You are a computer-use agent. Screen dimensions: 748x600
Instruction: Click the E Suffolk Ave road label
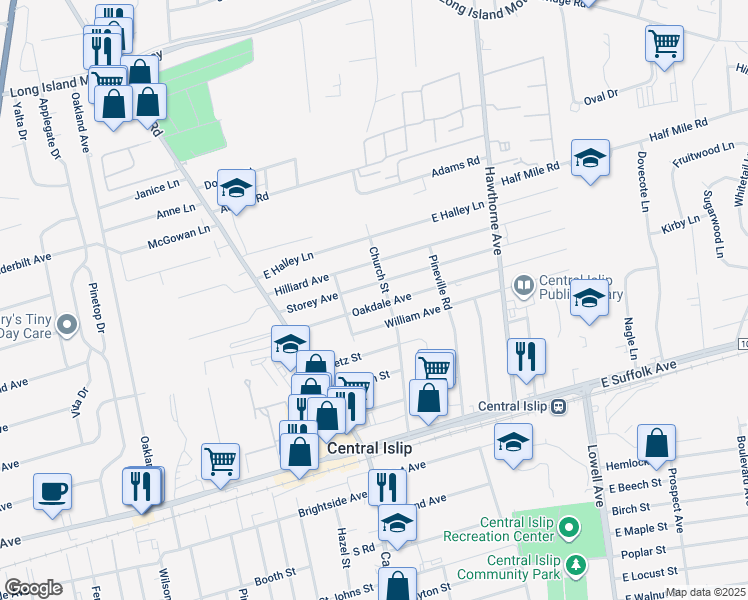pos(639,374)
